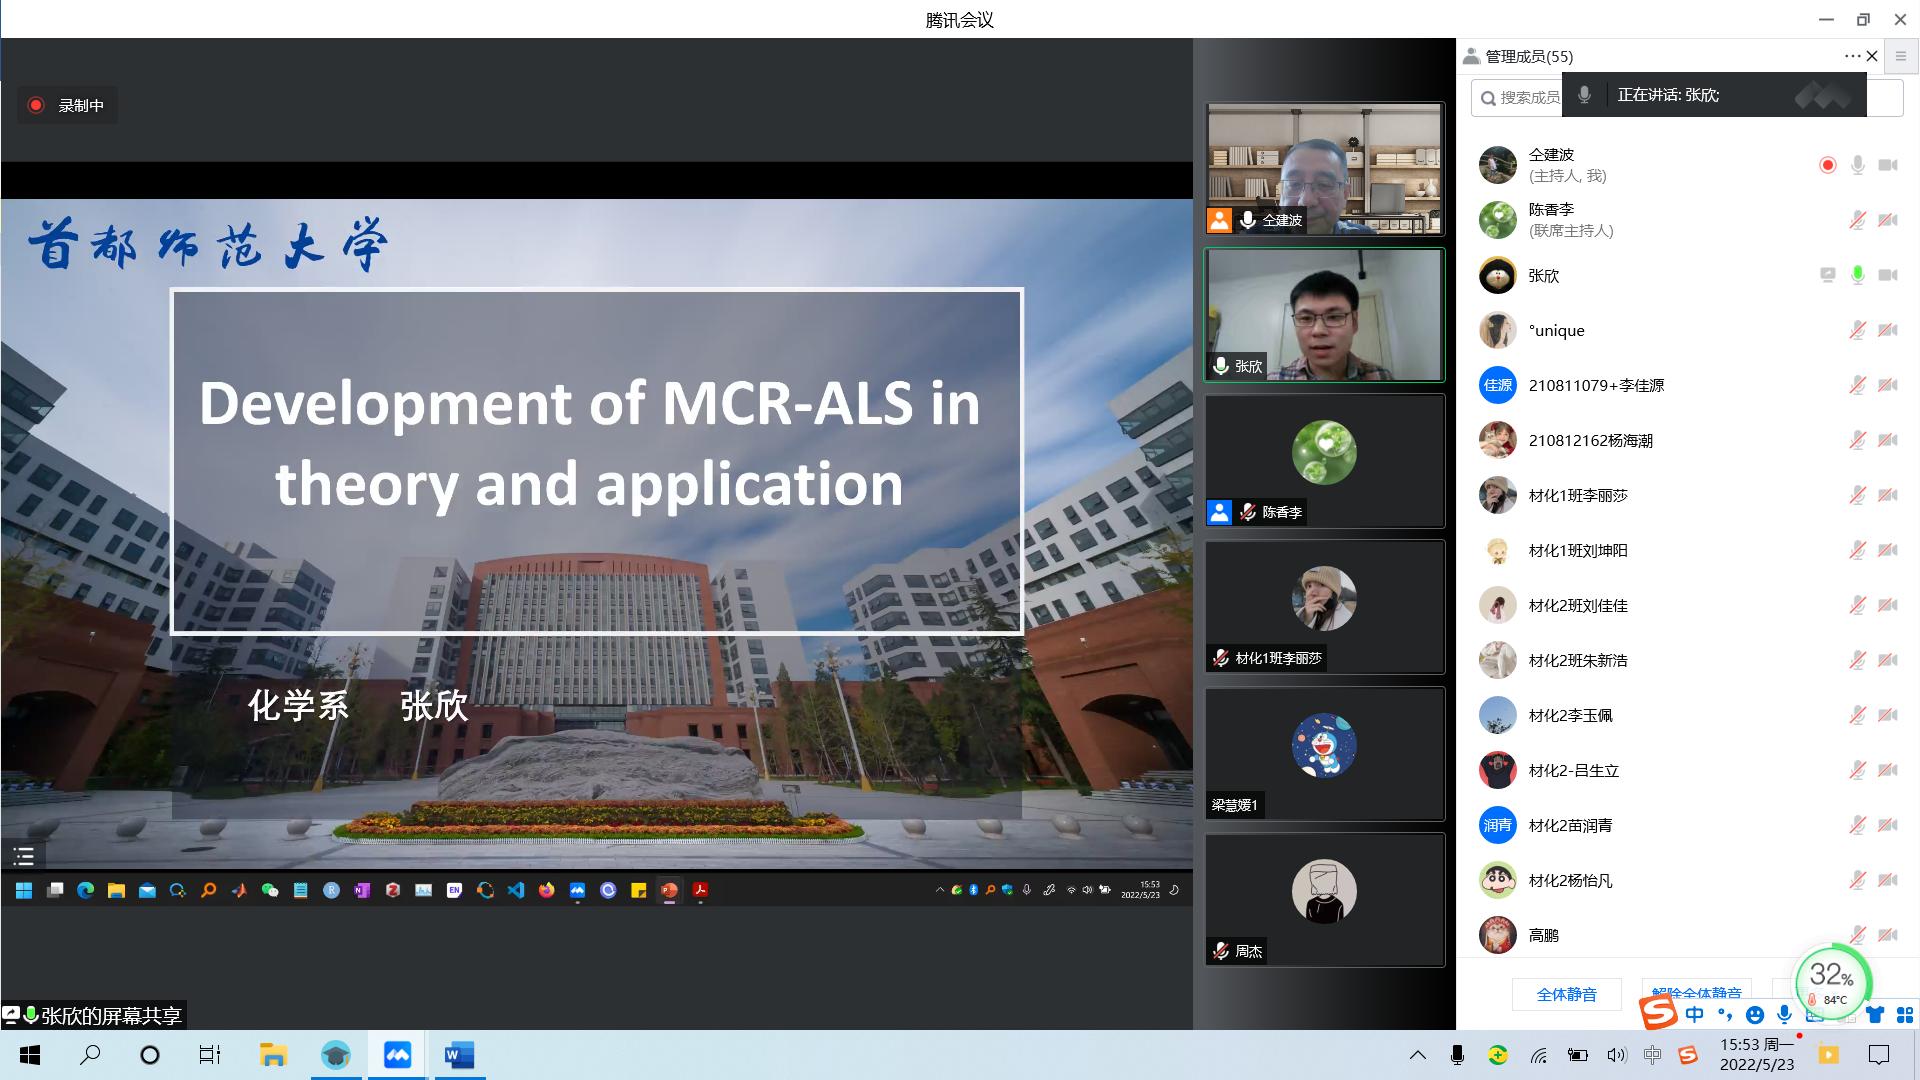Select member 材化2班朱新浩 in the list
The image size is (1920, 1080).
coord(1577,660)
